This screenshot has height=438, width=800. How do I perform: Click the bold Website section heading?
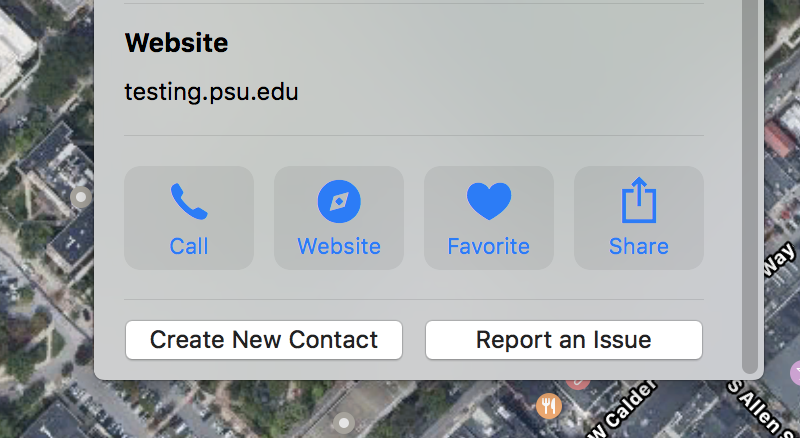[177, 42]
